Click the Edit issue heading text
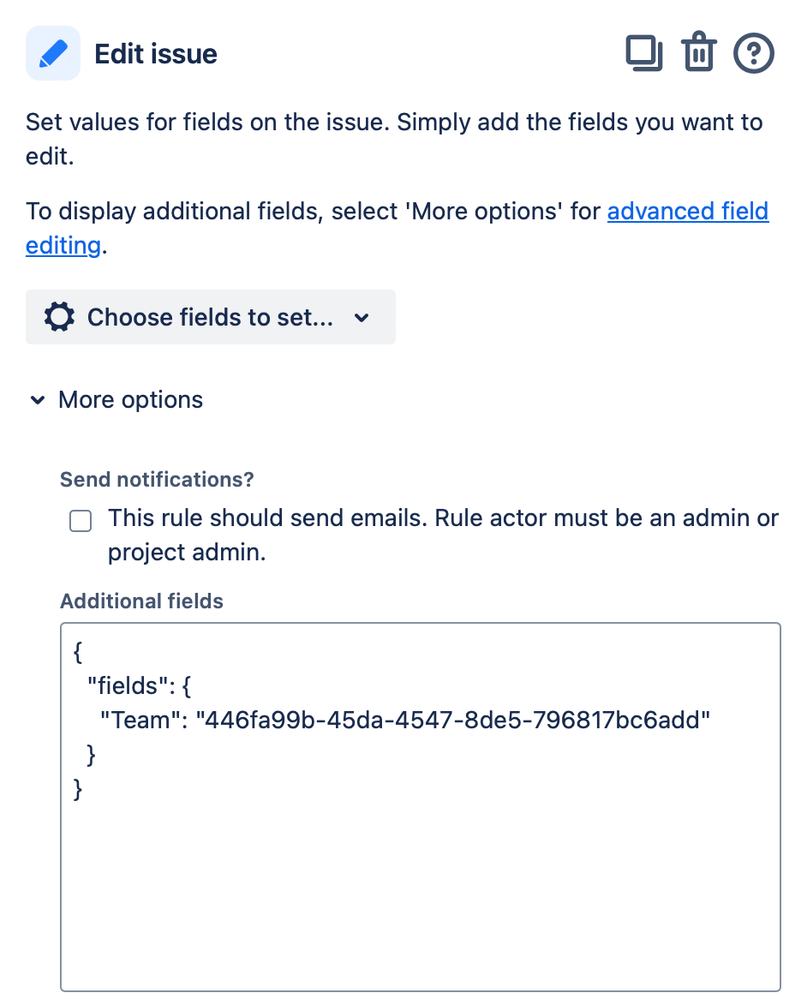 [155, 53]
